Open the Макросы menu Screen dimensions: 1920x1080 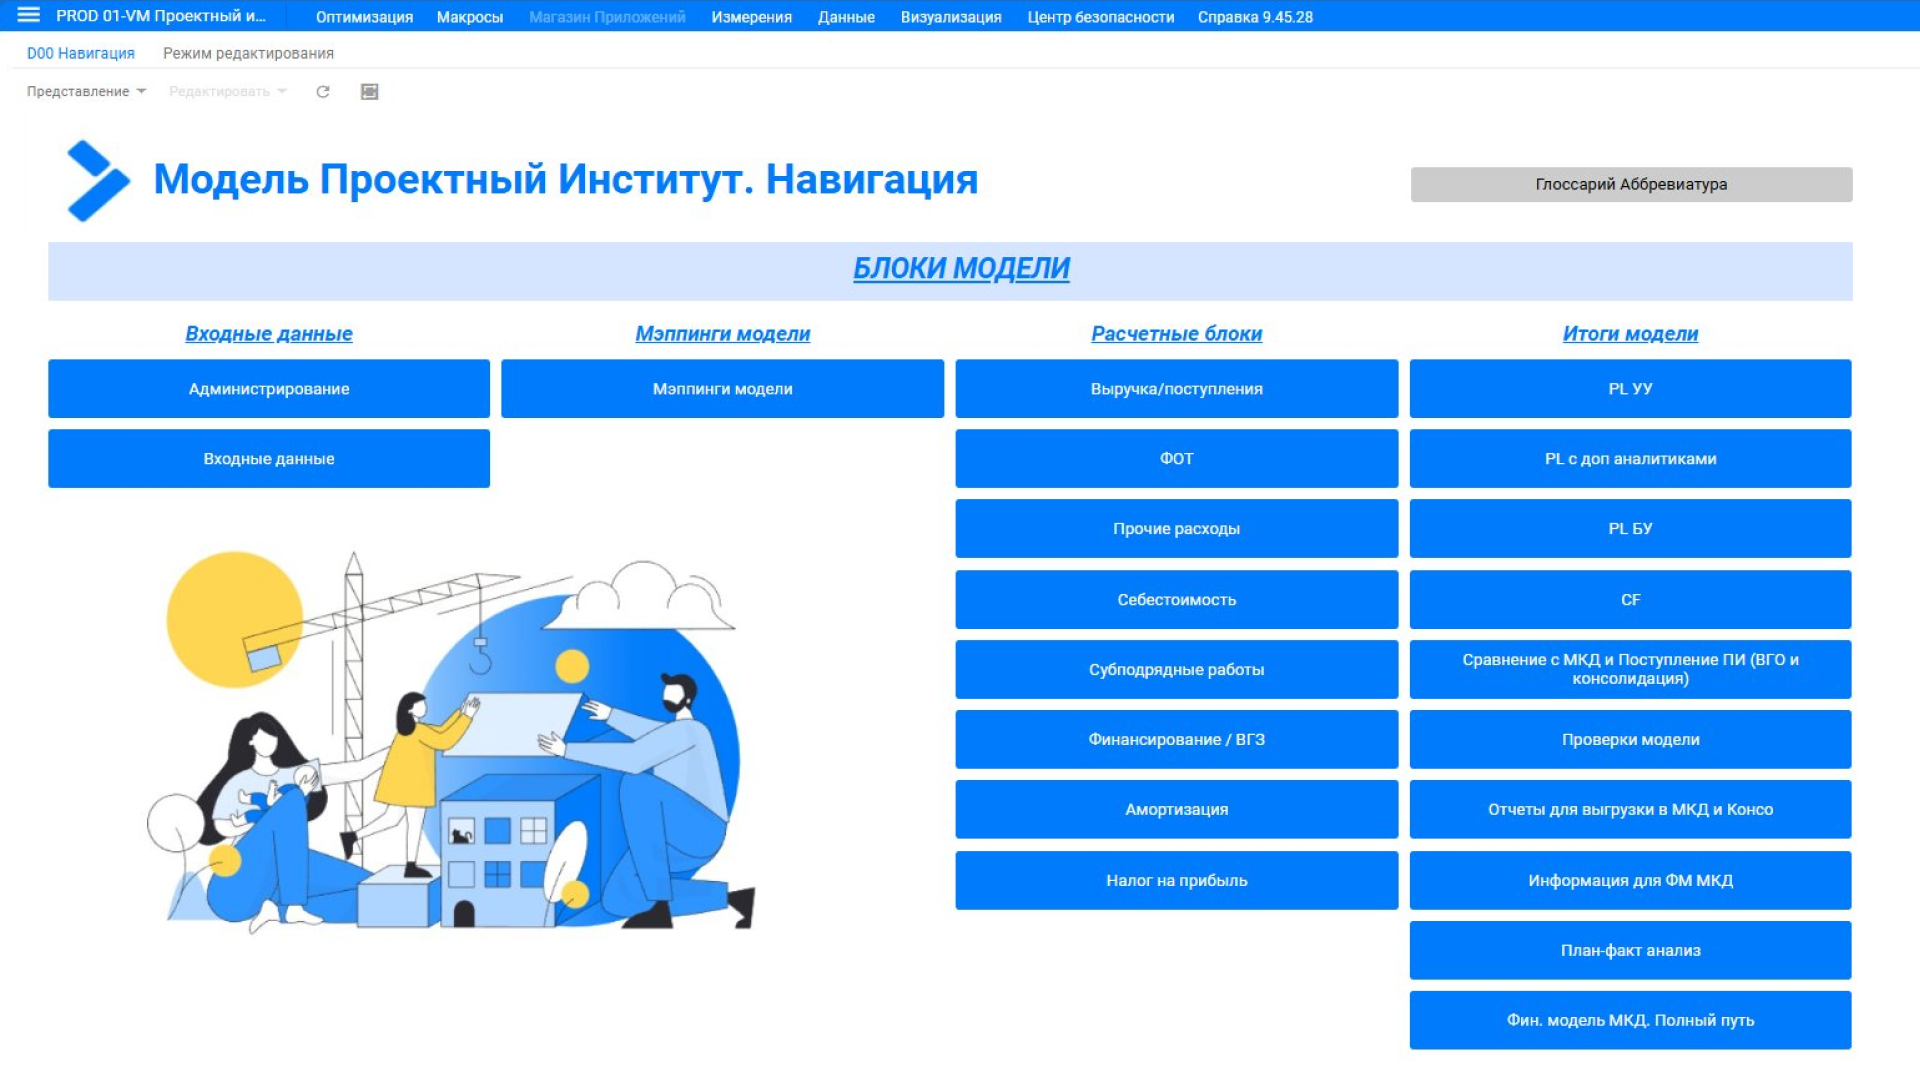pyautogui.click(x=469, y=17)
